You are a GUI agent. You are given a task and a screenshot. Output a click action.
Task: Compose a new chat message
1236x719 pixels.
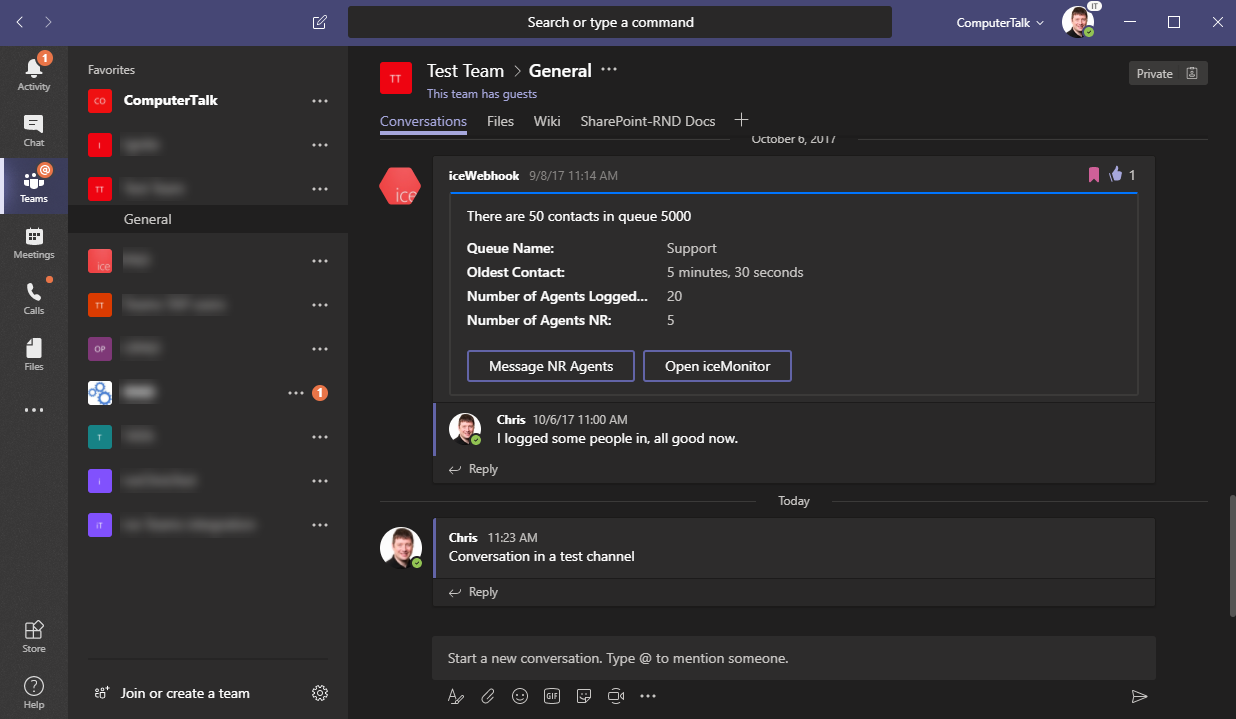(x=319, y=22)
